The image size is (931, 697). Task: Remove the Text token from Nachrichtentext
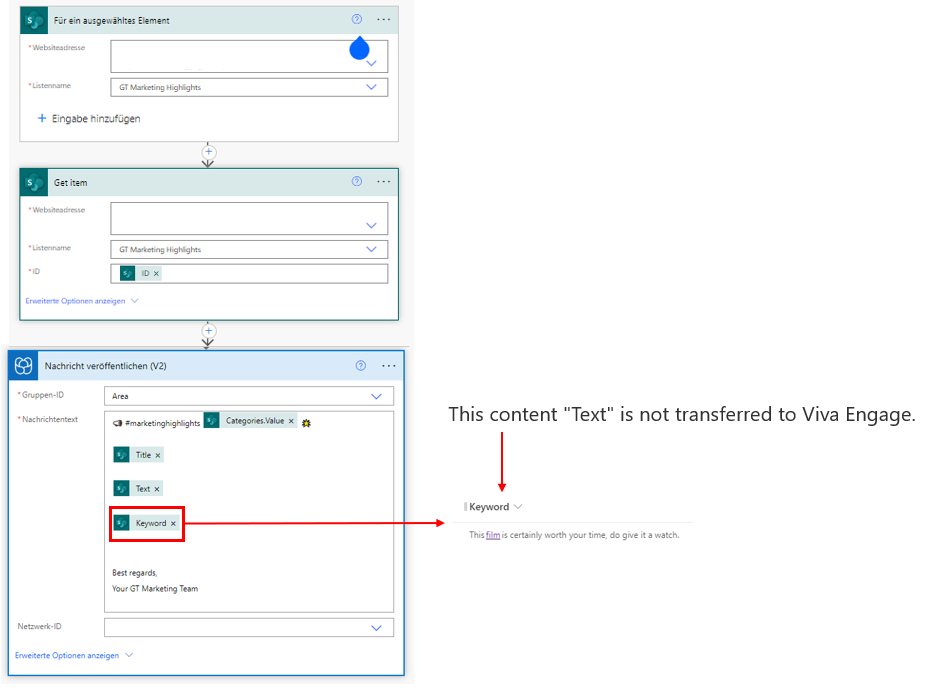pos(157,489)
